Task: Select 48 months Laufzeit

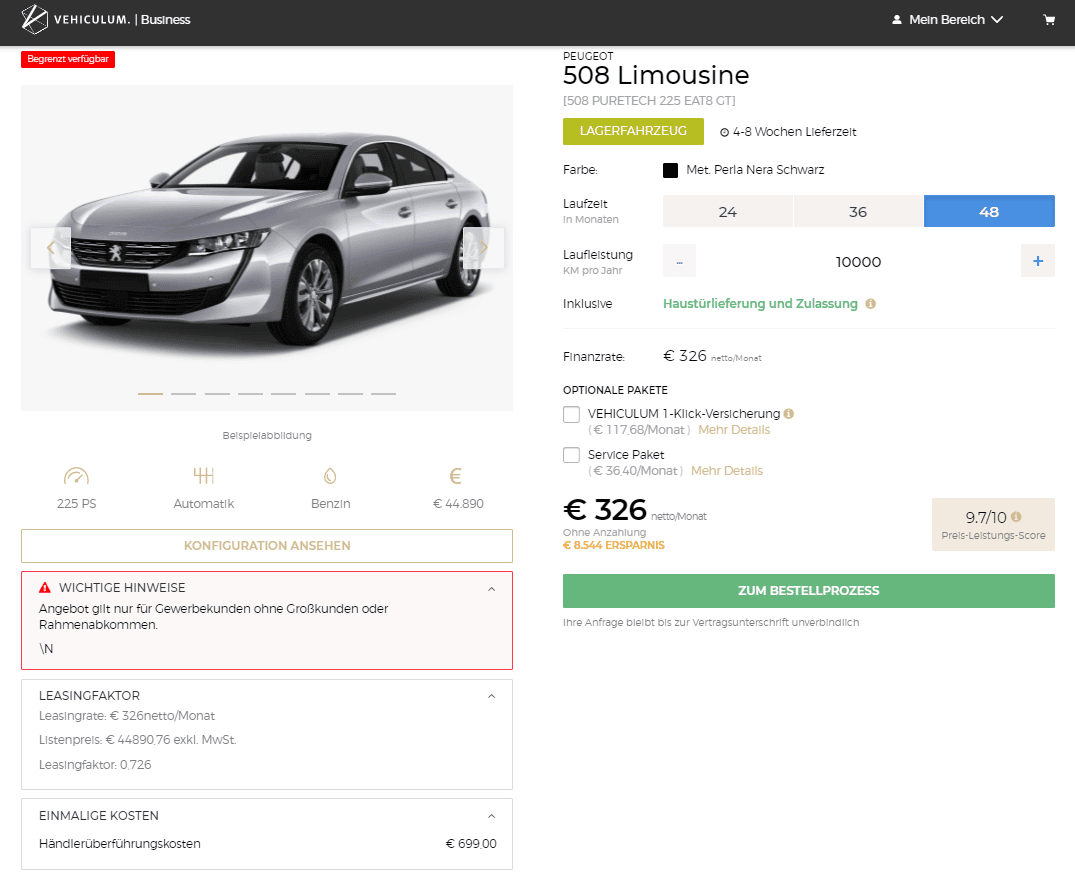Action: pyautogui.click(x=989, y=212)
